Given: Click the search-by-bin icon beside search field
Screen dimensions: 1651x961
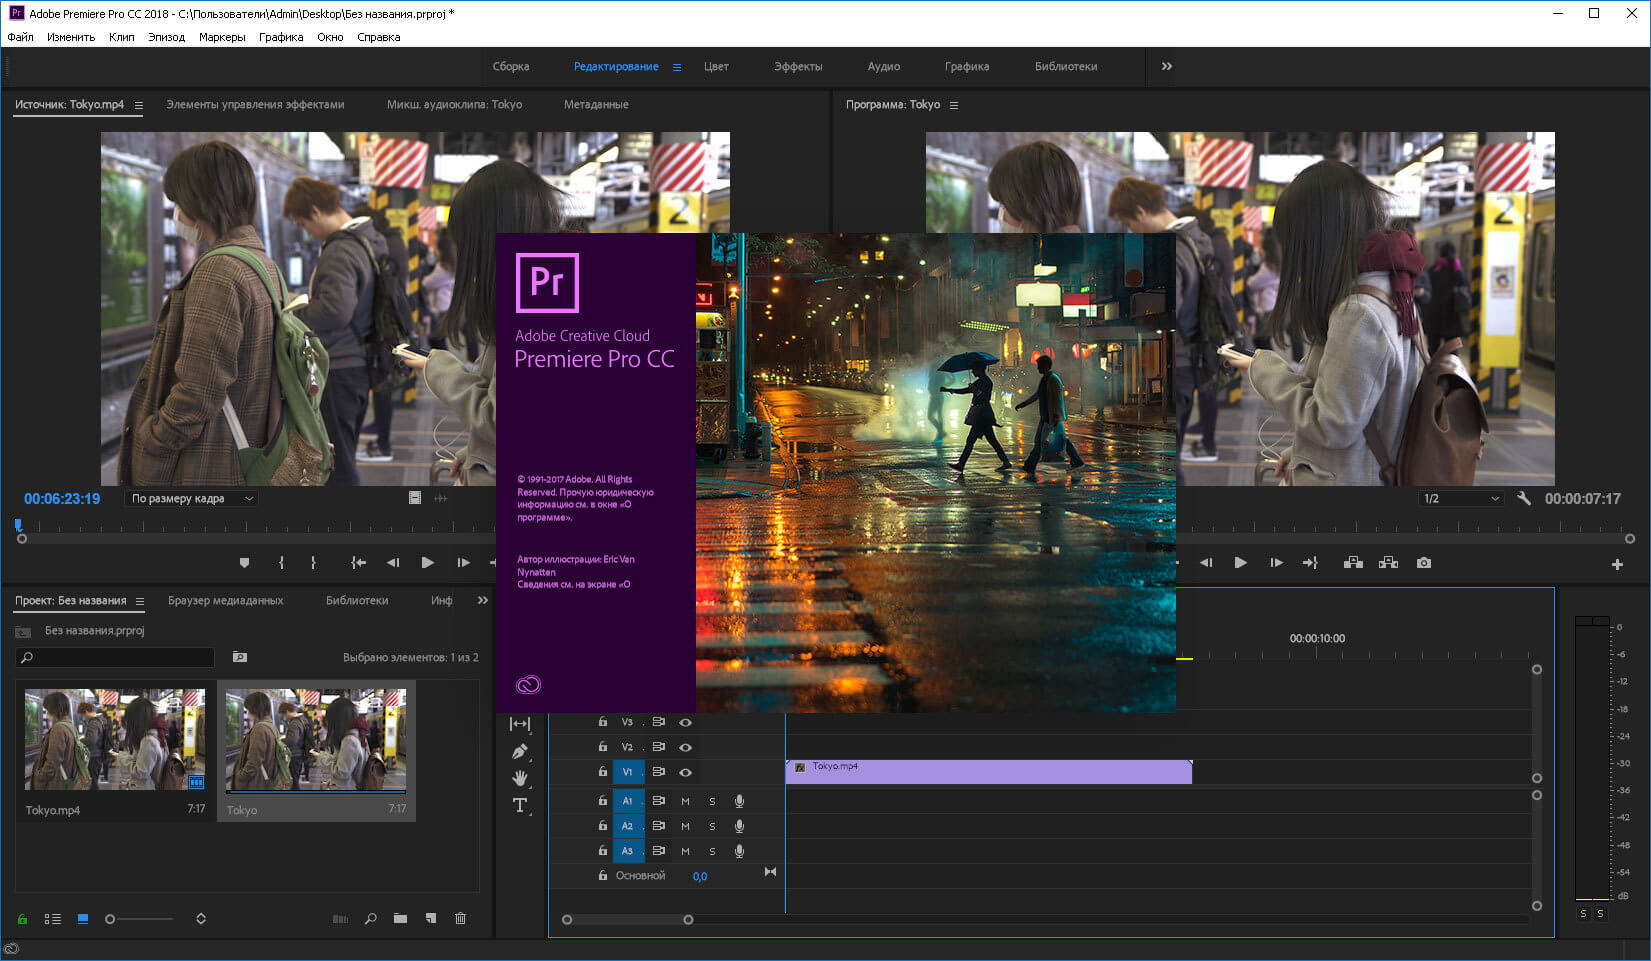Looking at the screenshot, I should pyautogui.click(x=240, y=657).
